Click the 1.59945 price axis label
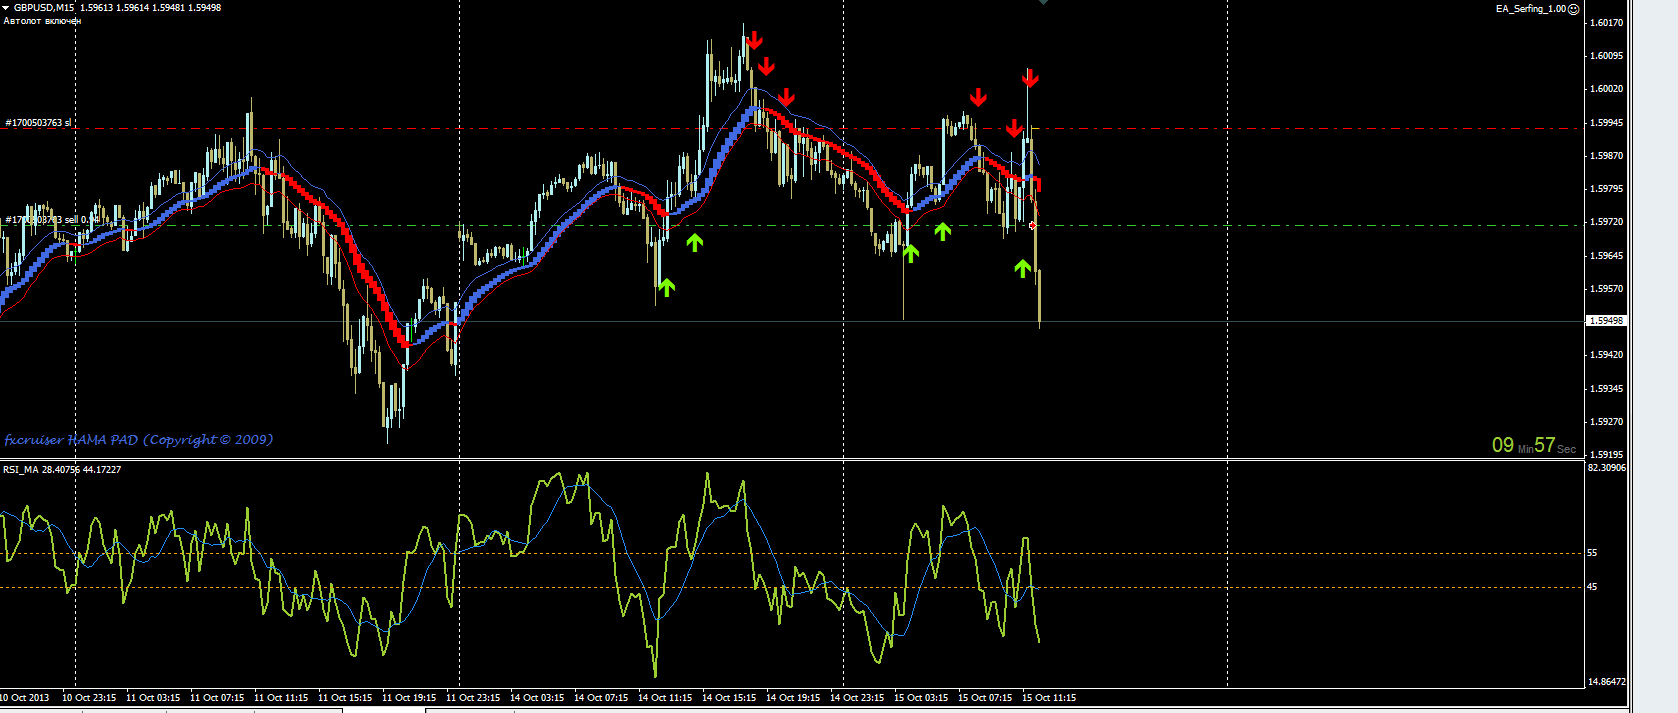 [1607, 122]
